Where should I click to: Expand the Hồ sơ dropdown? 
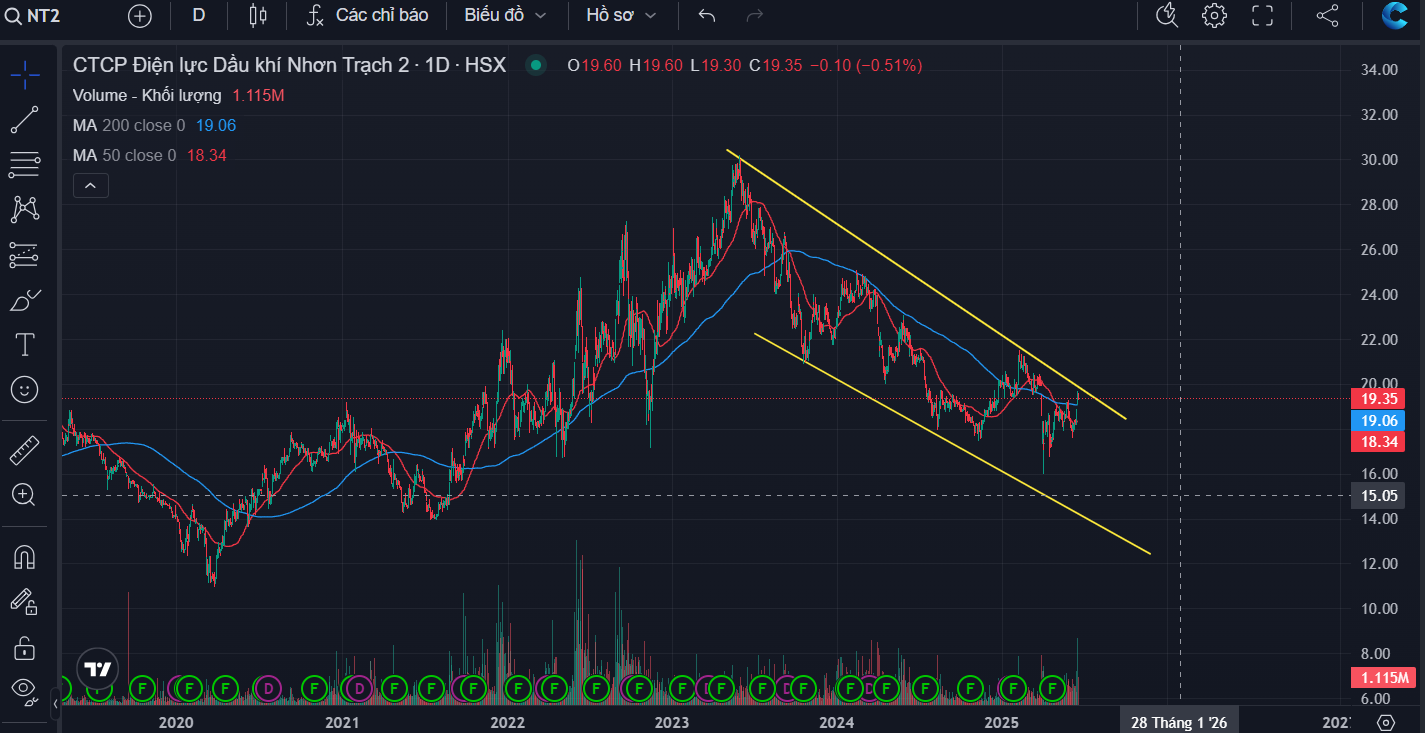pyautogui.click(x=621, y=15)
